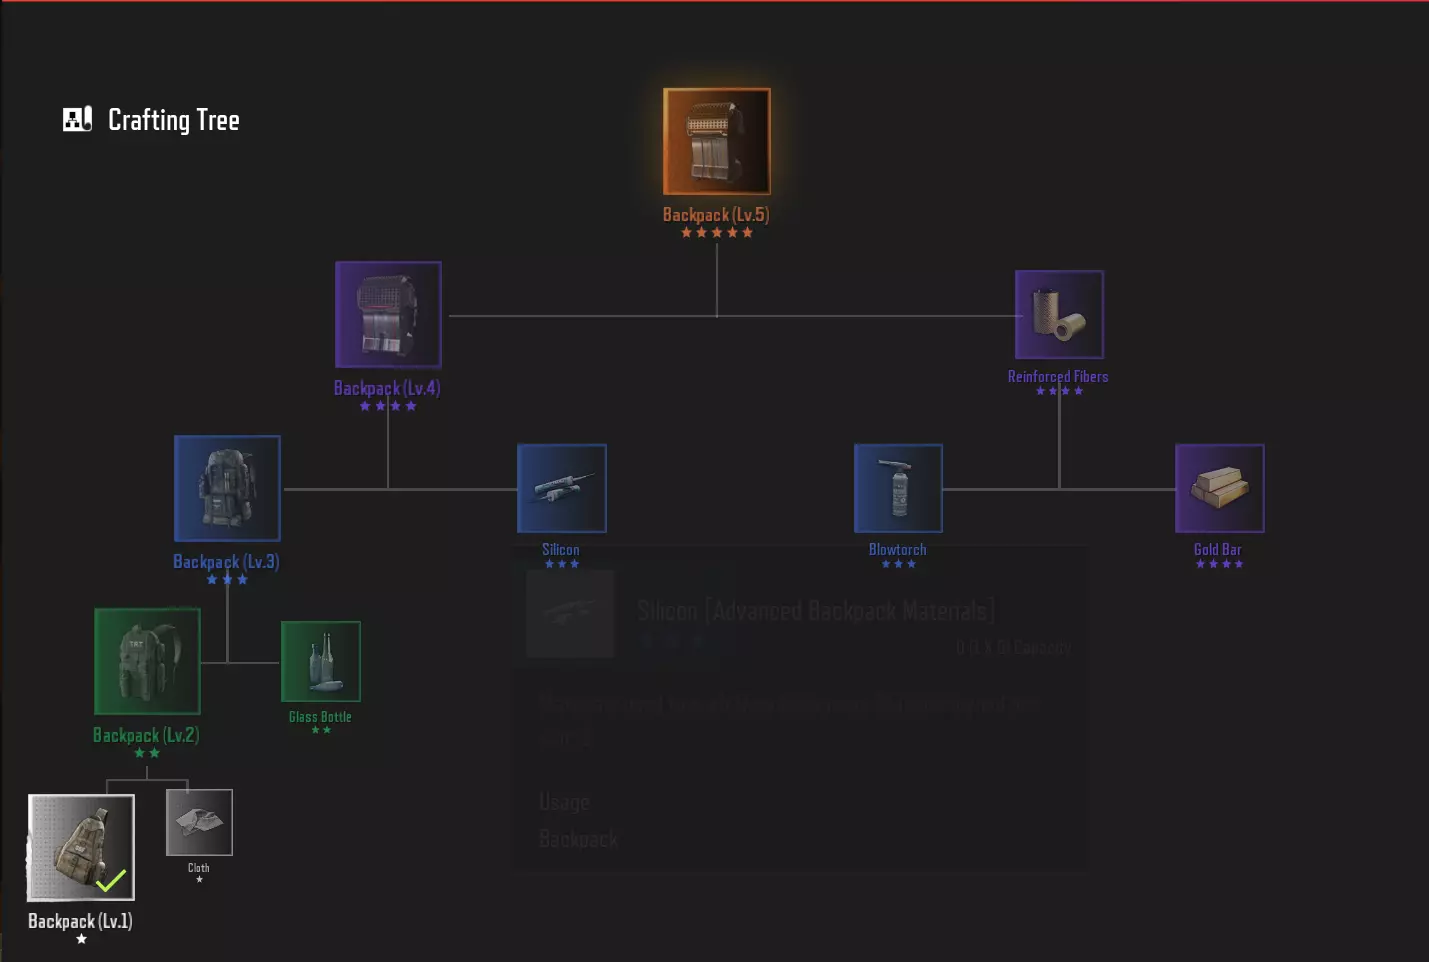Click the "Backpack (Lv.4)" label

coord(387,388)
